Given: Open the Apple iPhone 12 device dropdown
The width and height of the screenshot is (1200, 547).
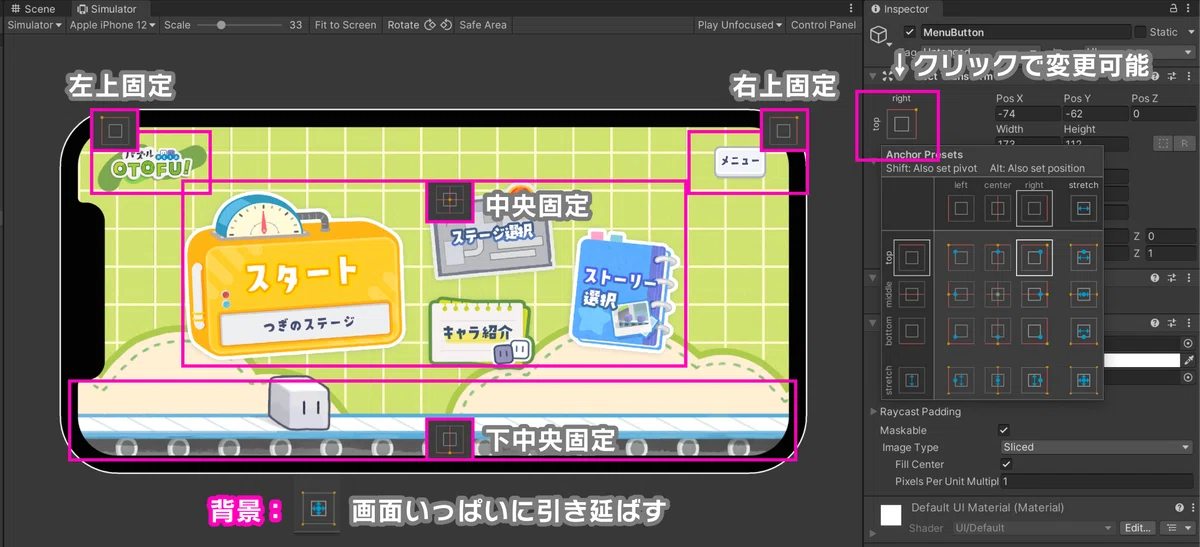Looking at the screenshot, I should click(x=111, y=25).
